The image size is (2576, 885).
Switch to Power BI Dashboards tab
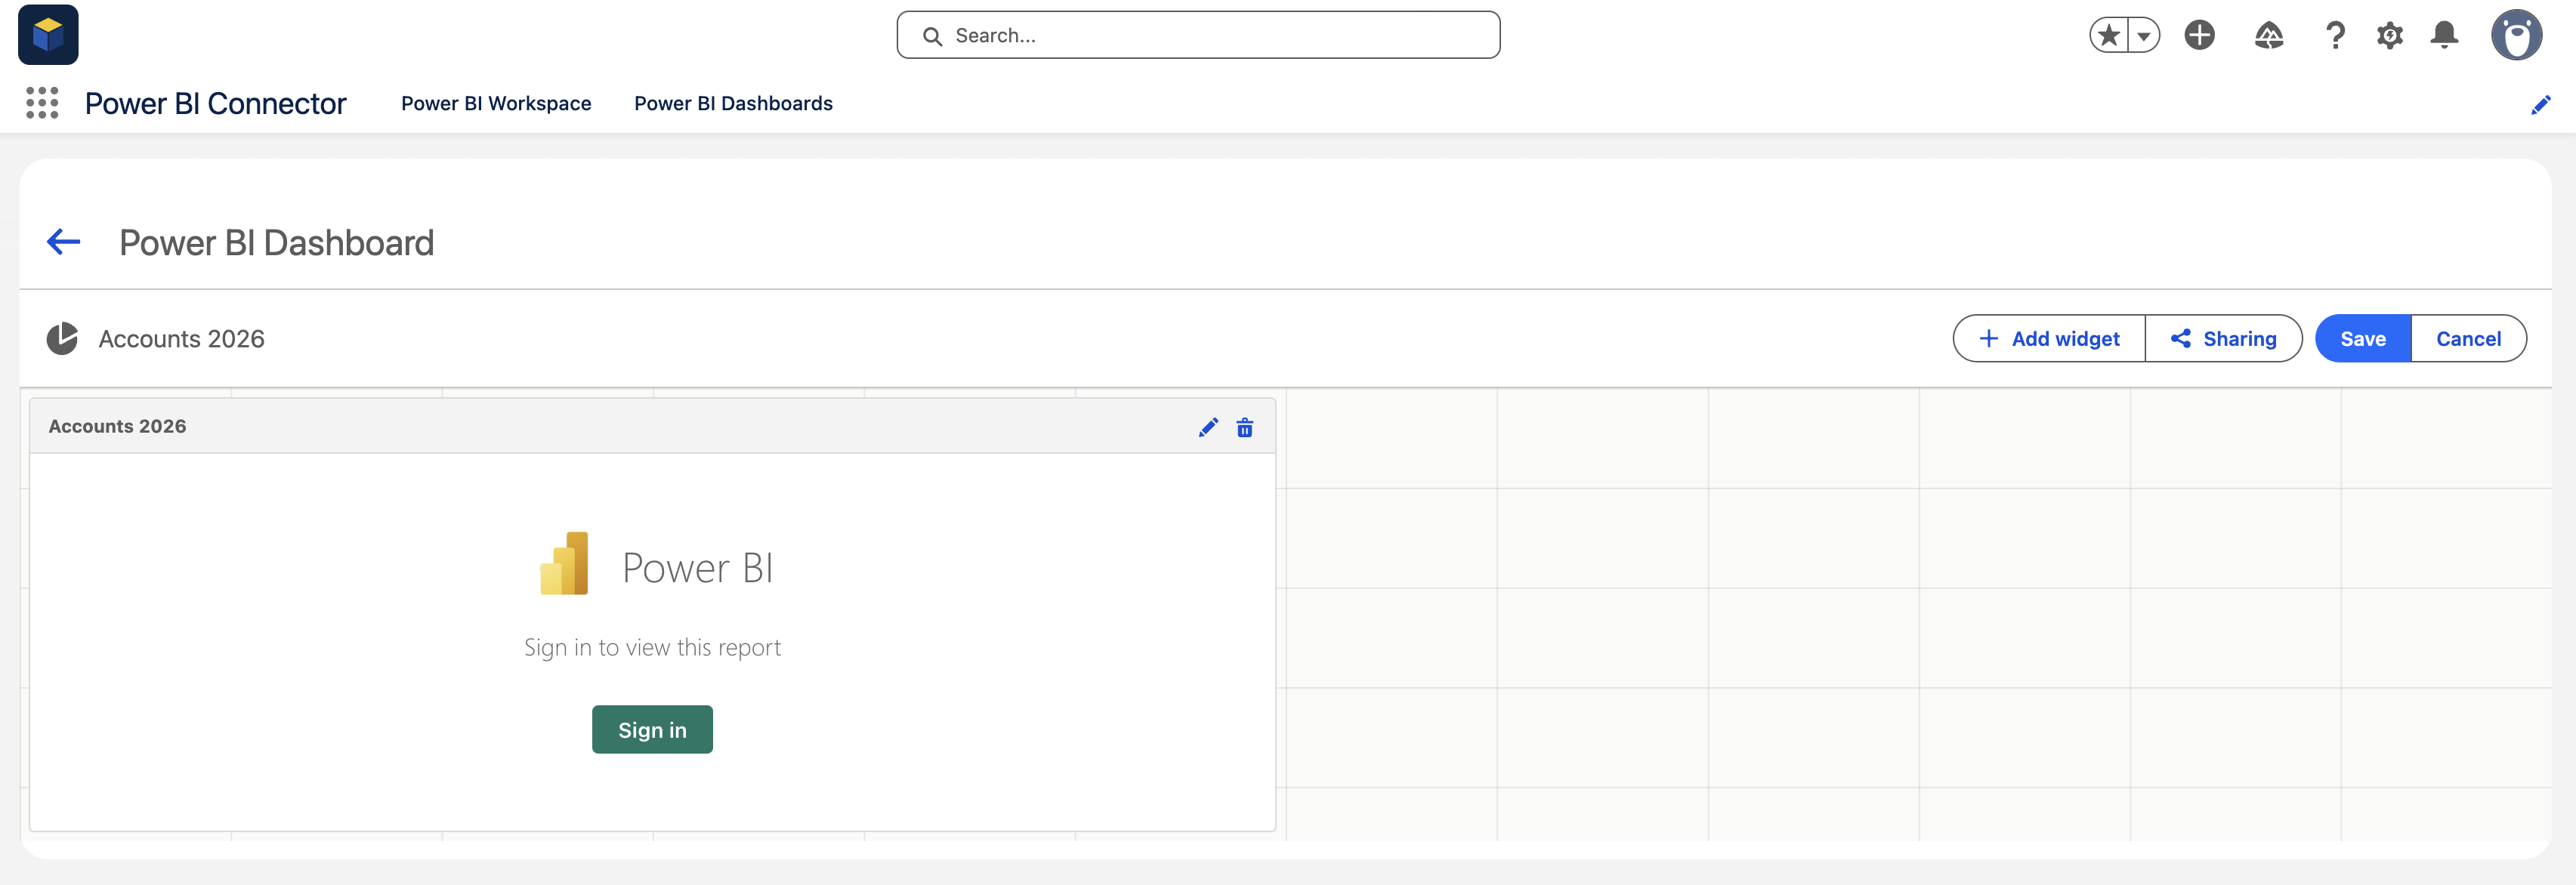pos(733,104)
